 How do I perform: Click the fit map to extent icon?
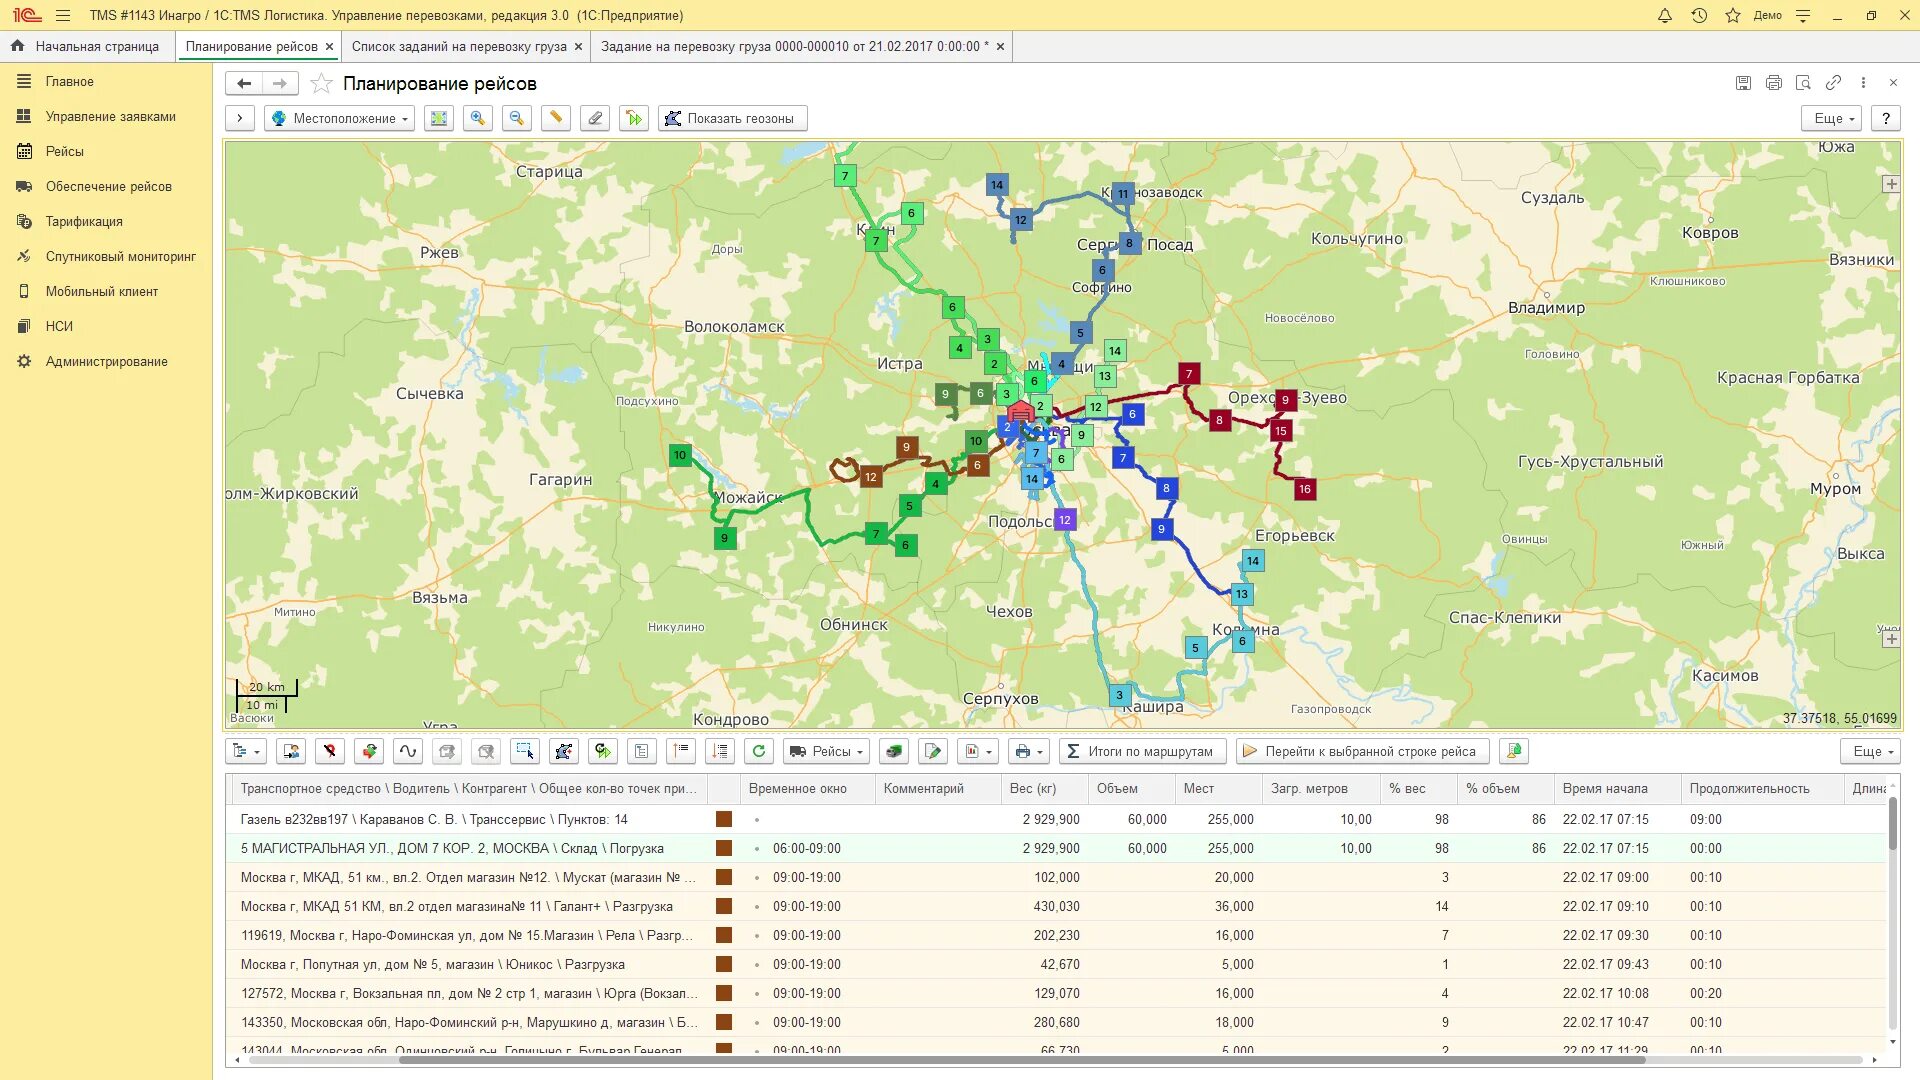point(439,118)
